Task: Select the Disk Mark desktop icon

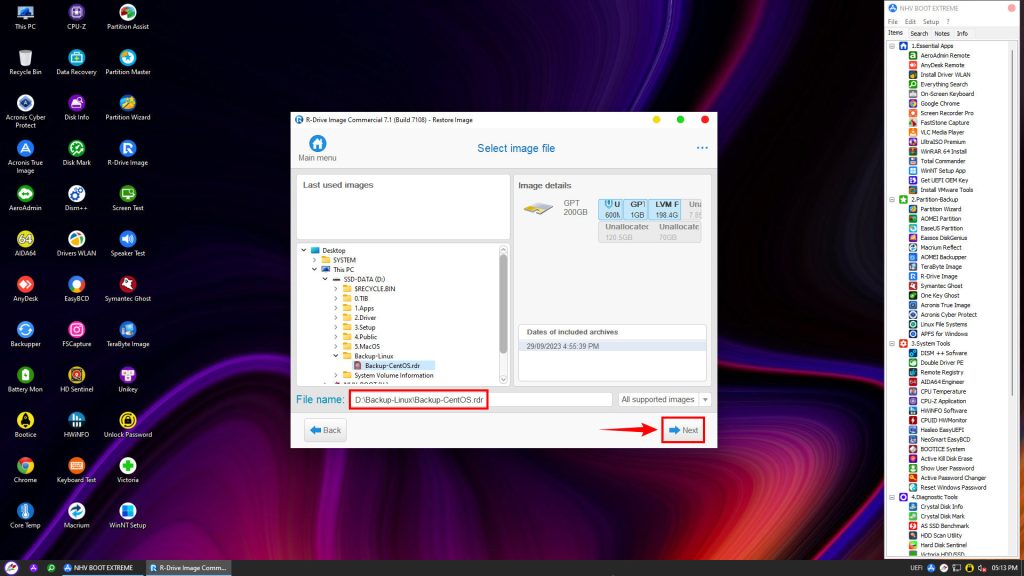Action: pos(76,153)
